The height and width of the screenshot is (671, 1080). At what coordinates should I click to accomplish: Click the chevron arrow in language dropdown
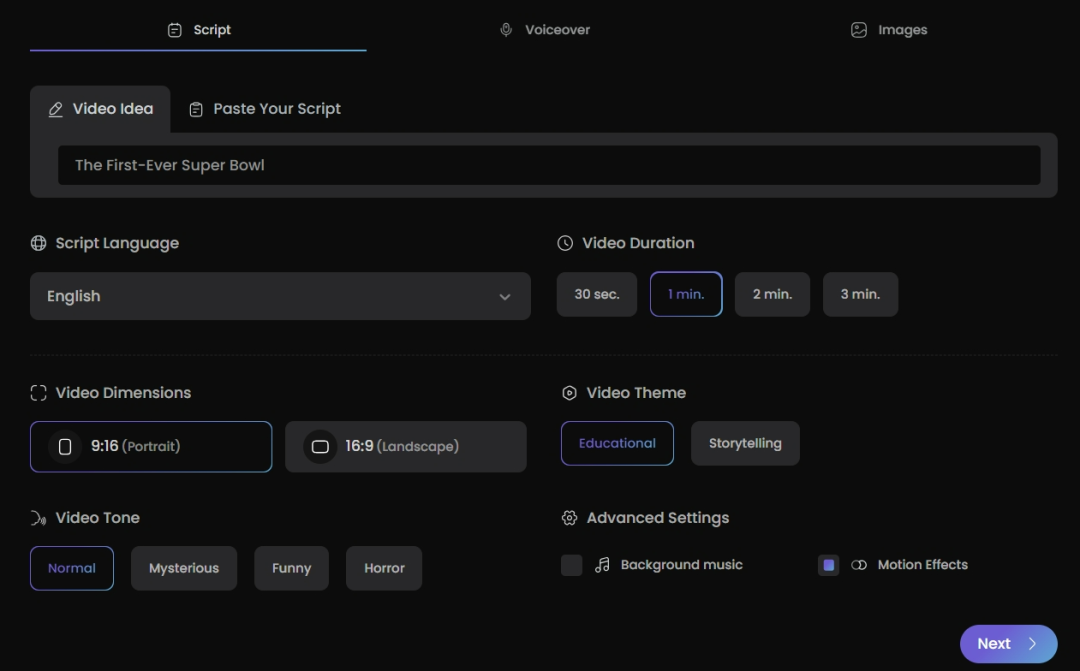click(505, 297)
